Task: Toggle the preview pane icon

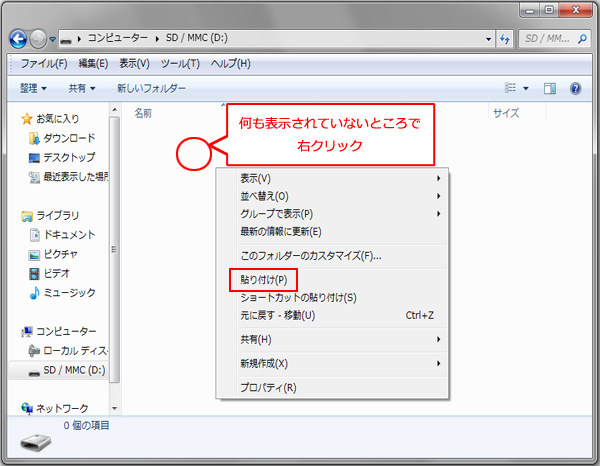Action: tap(549, 88)
